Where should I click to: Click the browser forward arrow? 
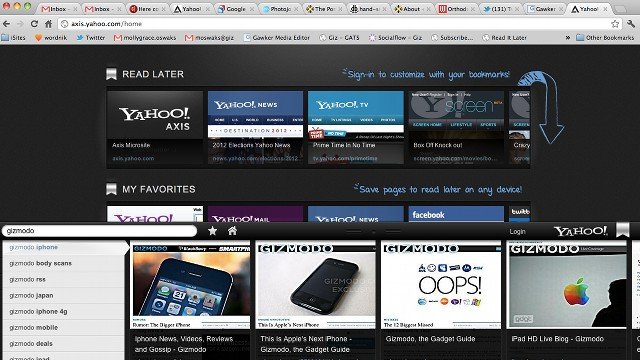[20, 24]
